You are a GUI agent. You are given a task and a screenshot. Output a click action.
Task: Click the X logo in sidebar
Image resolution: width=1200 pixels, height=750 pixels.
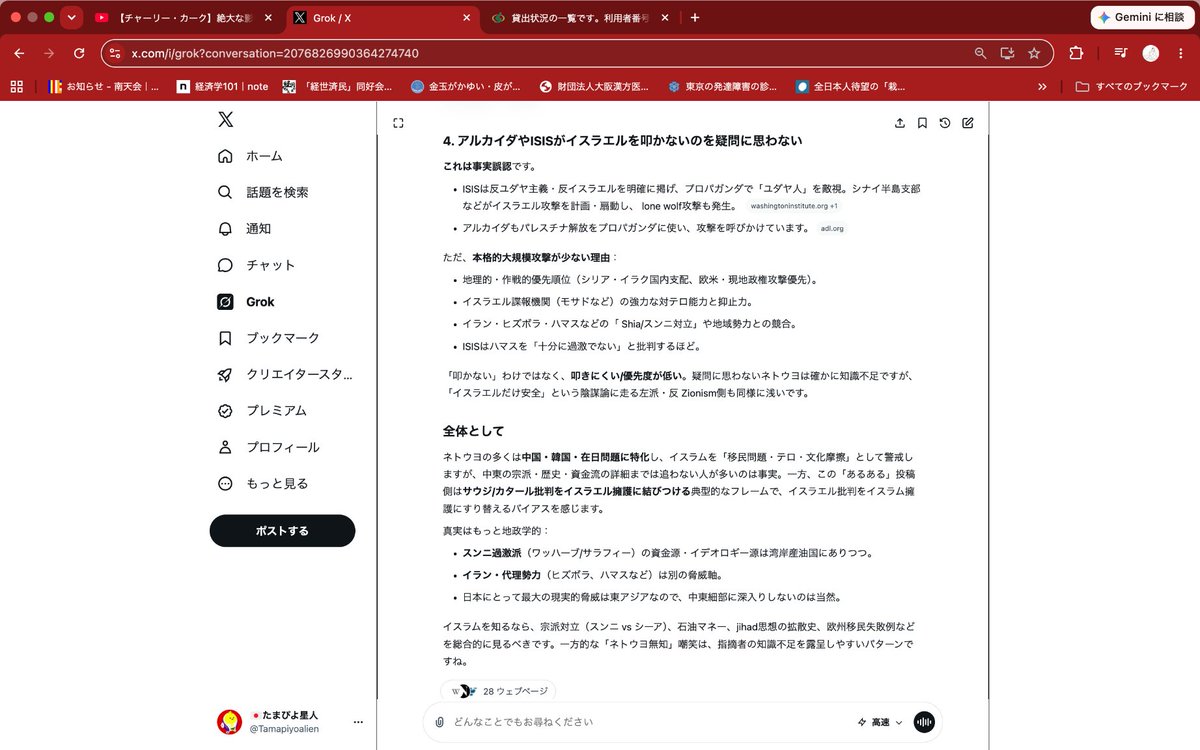(226, 120)
